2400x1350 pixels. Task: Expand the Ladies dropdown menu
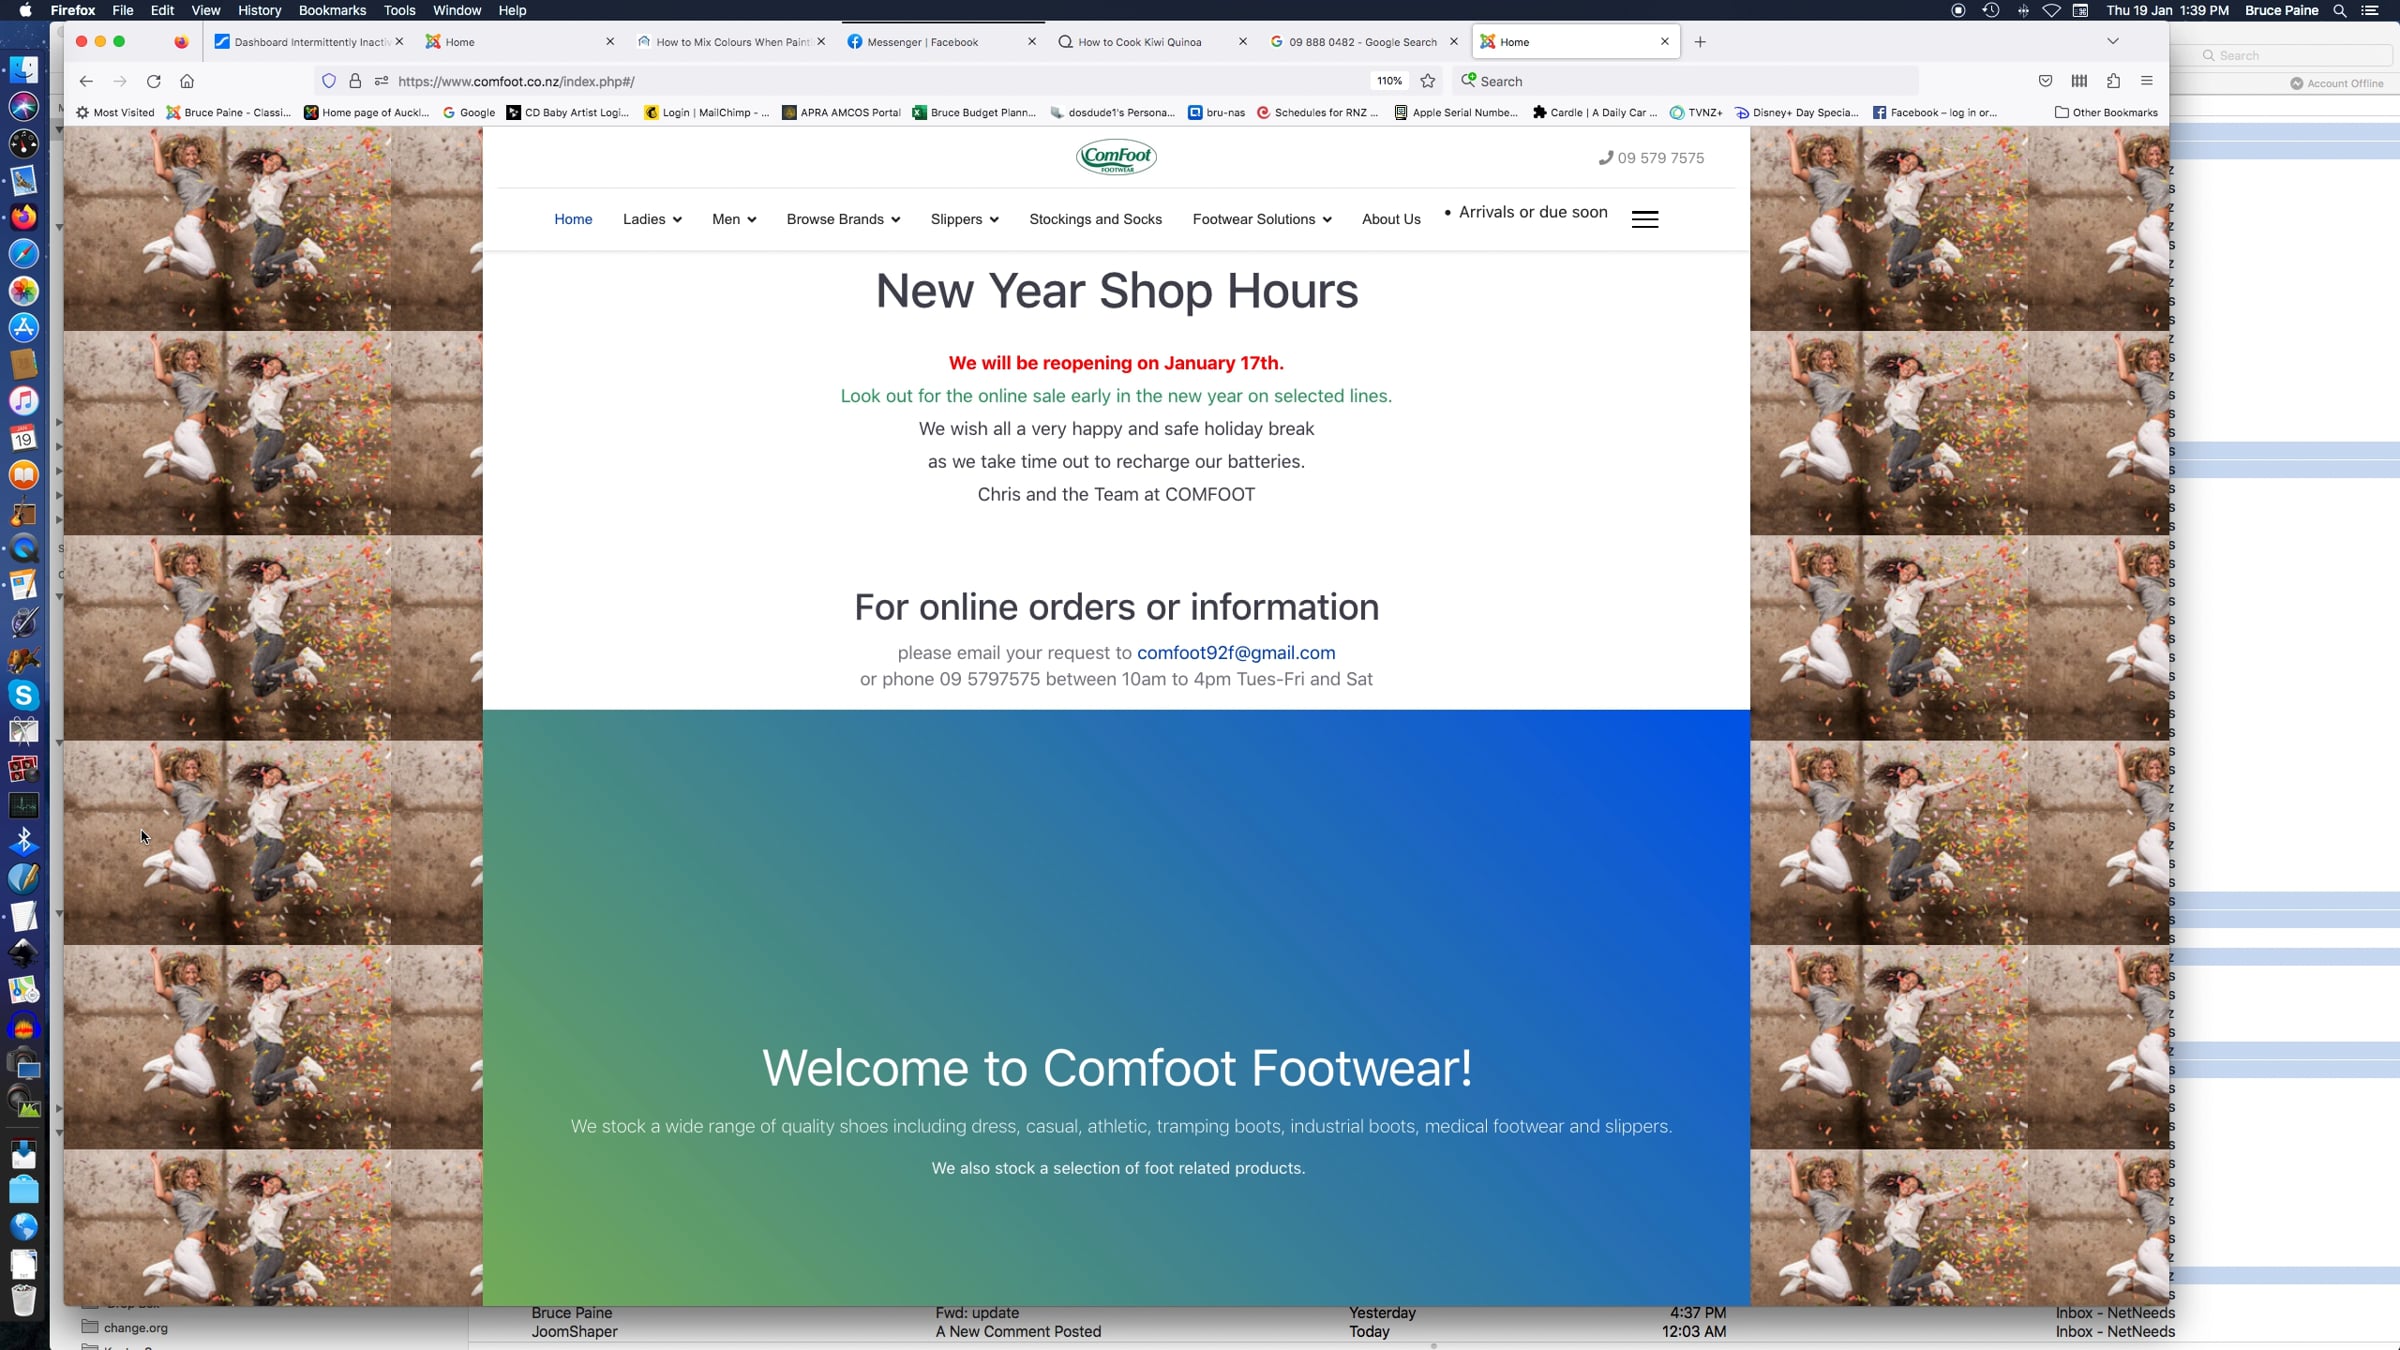tap(652, 219)
